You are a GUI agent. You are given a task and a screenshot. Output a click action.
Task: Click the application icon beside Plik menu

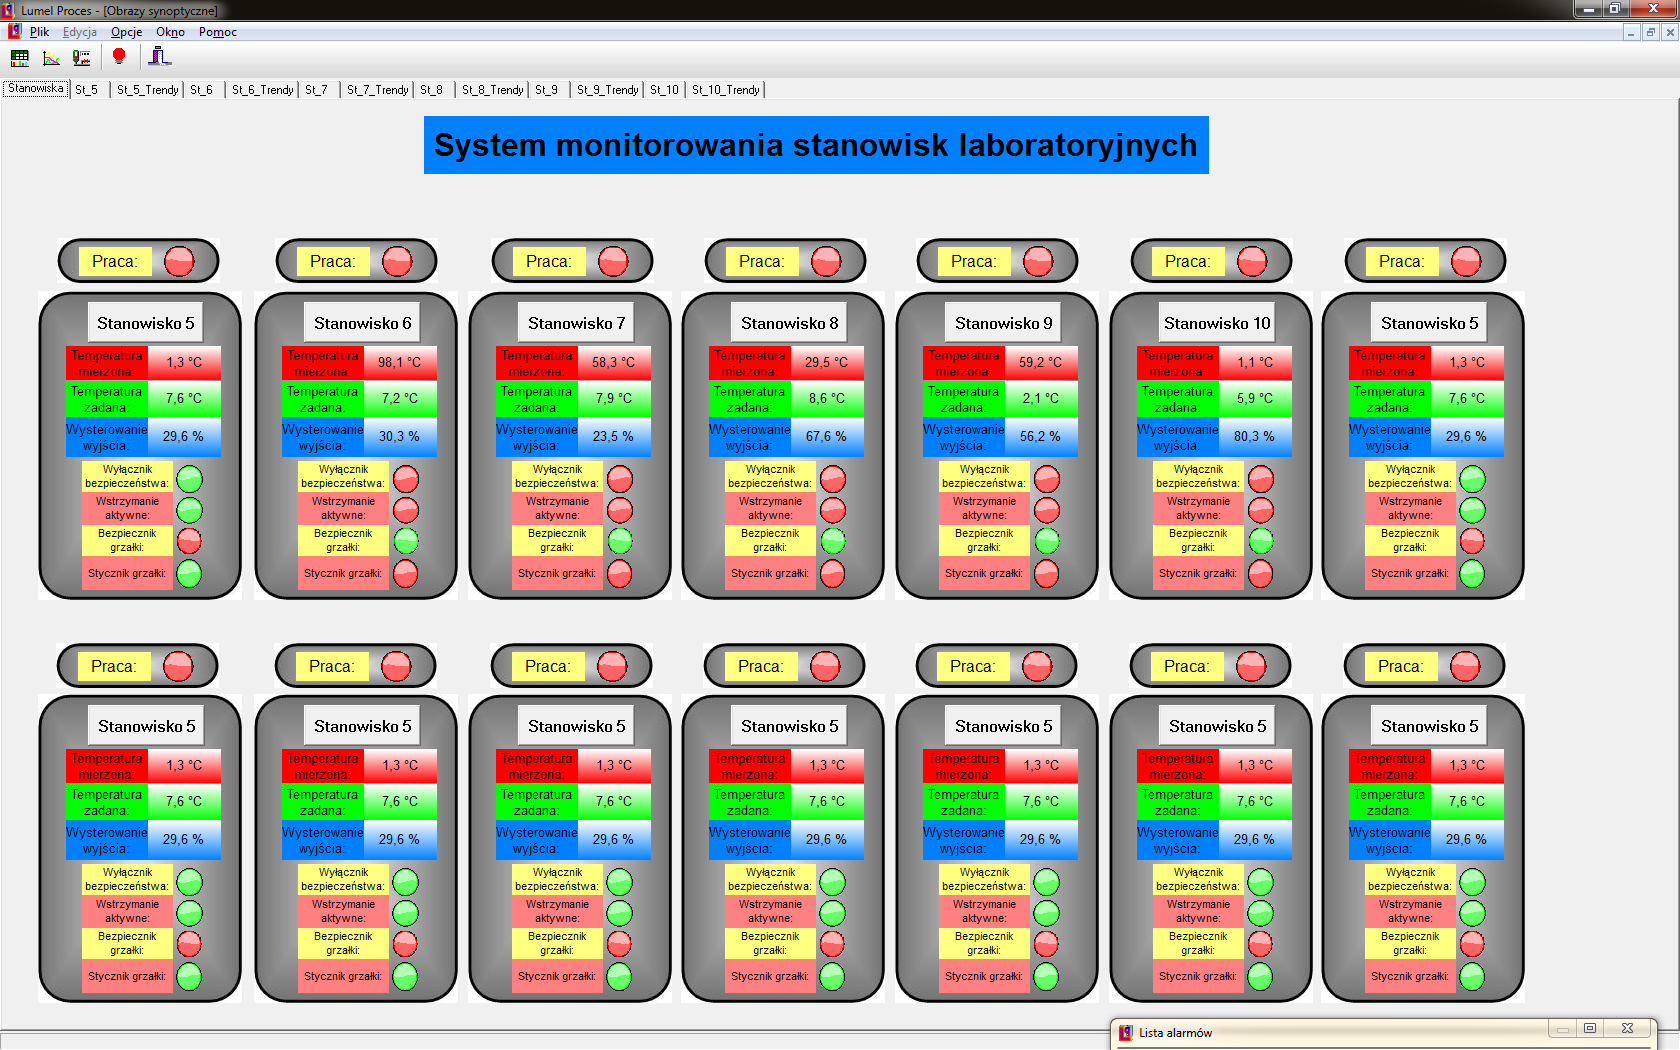[14, 32]
